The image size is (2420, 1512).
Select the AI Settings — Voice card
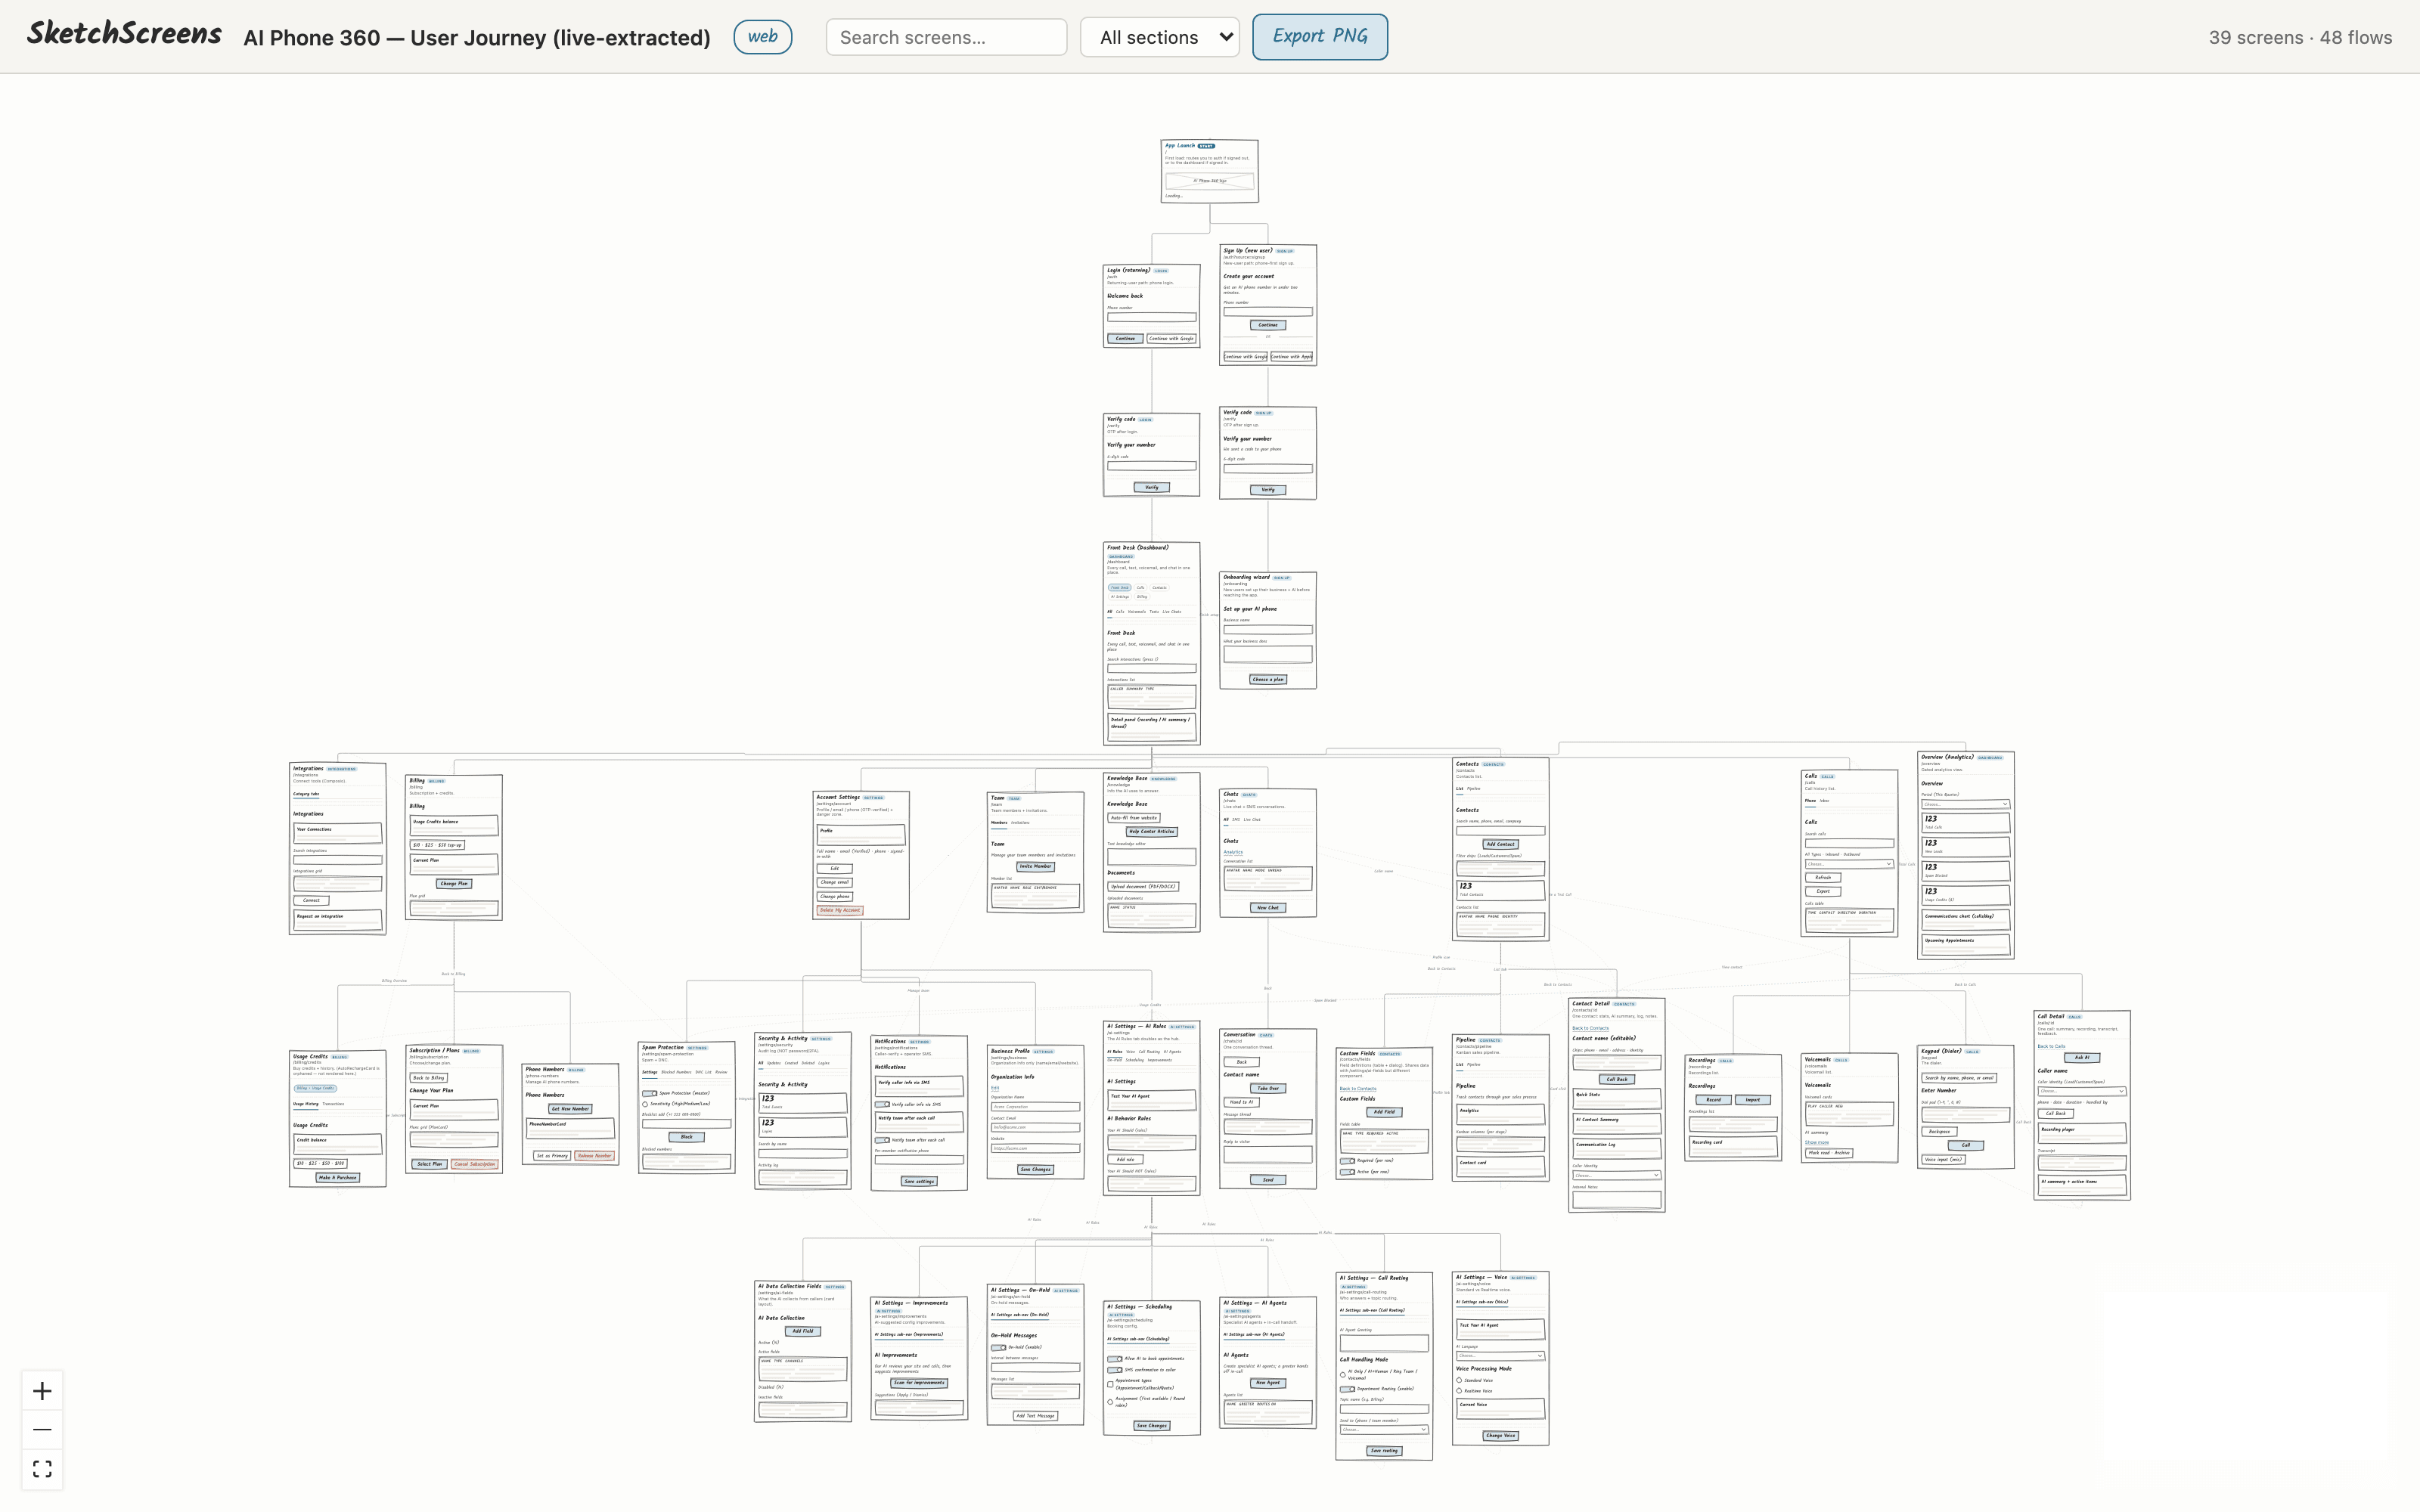(x=1500, y=1359)
